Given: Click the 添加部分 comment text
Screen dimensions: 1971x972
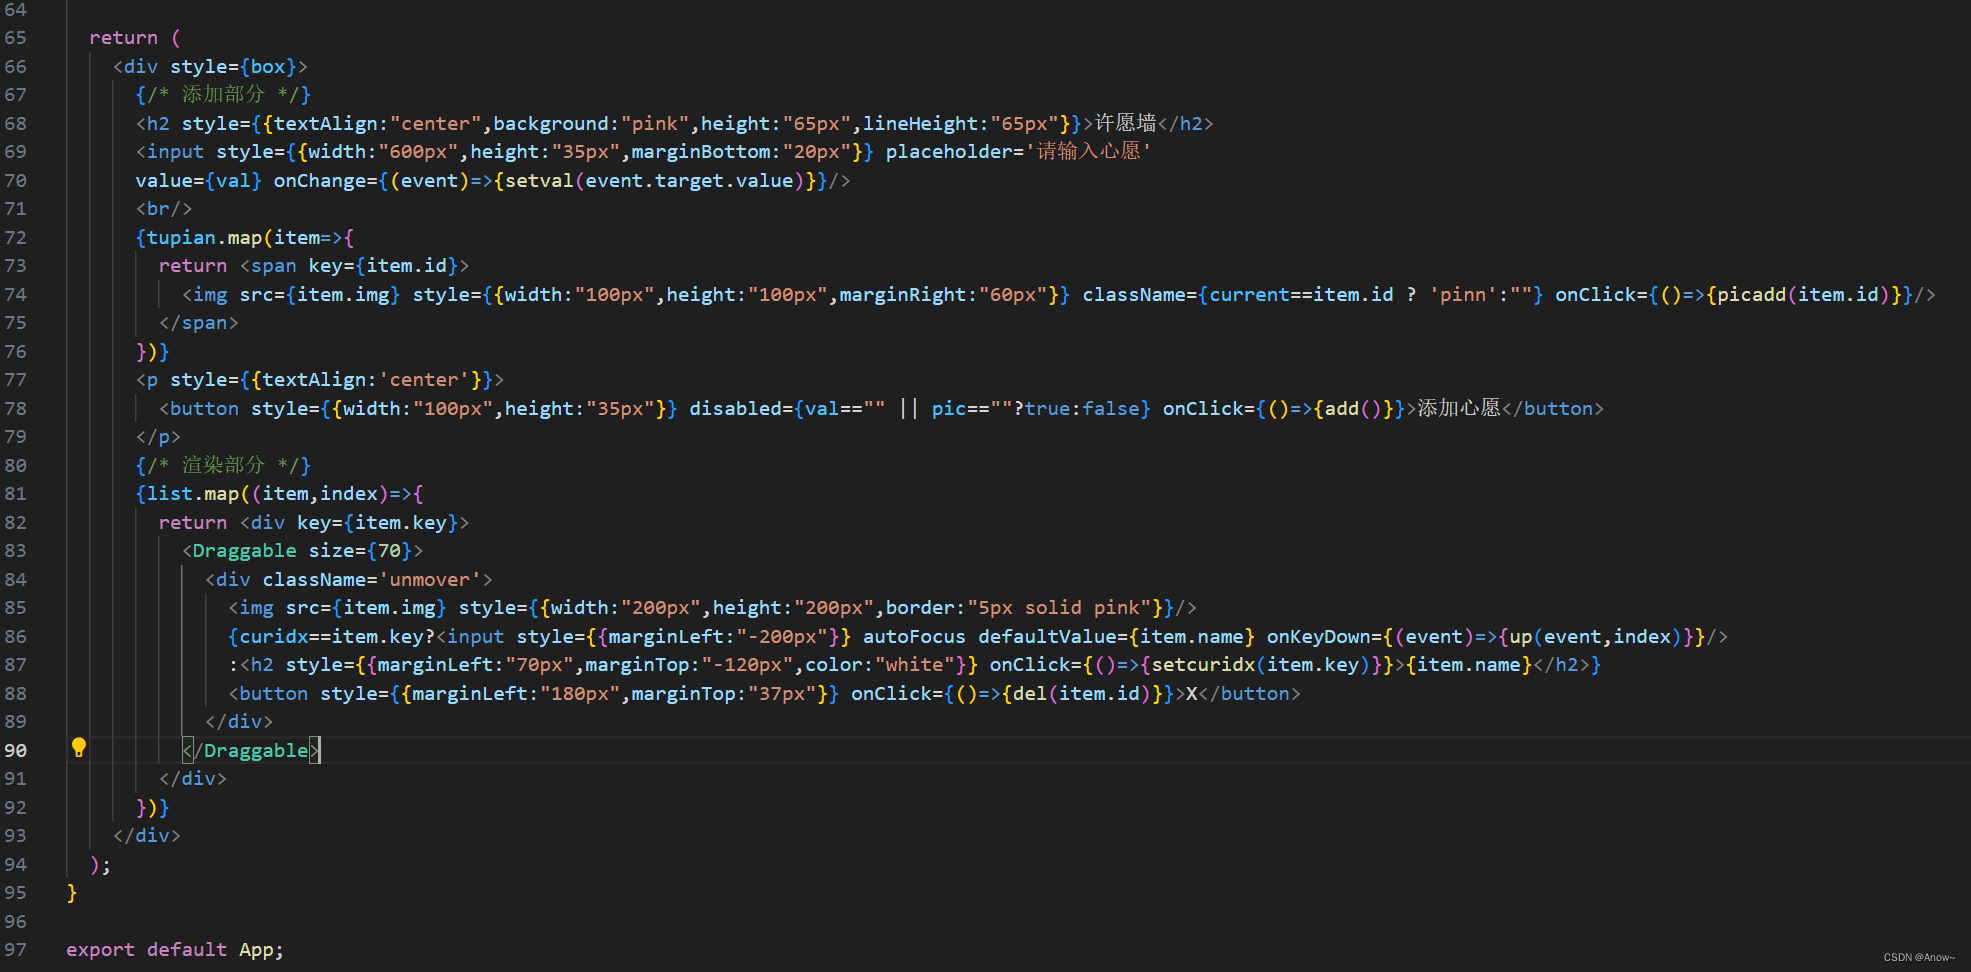Looking at the screenshot, I should pos(223,95).
